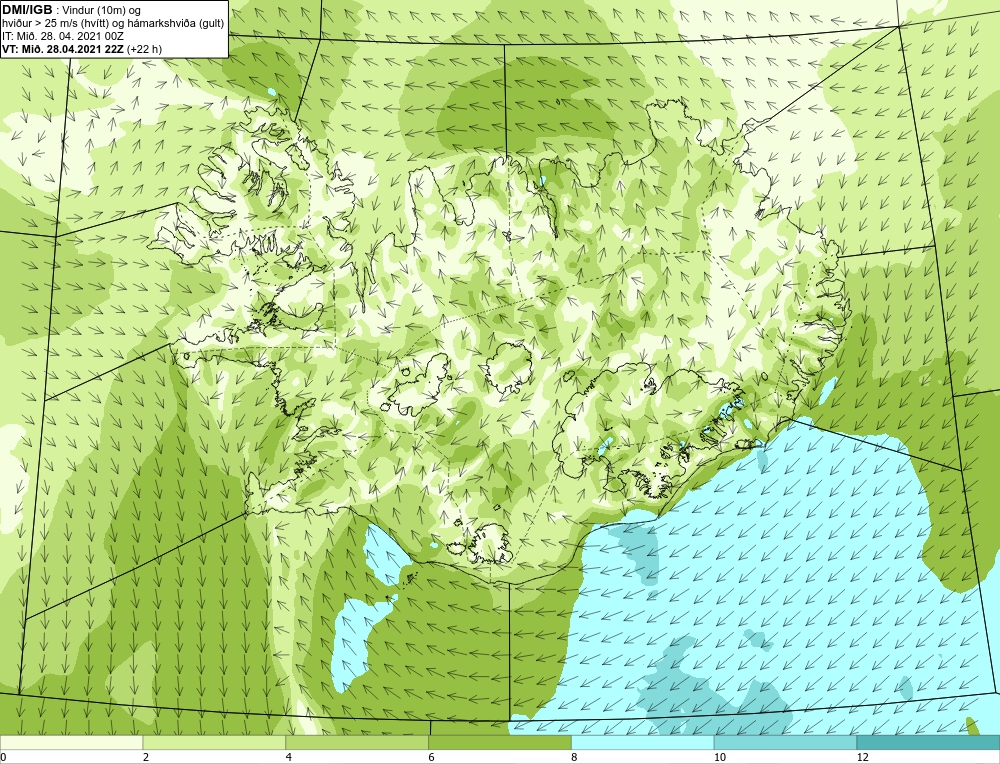This screenshot has height=764, width=1000.
Task: Click the legend label '4'
Action: tap(289, 757)
